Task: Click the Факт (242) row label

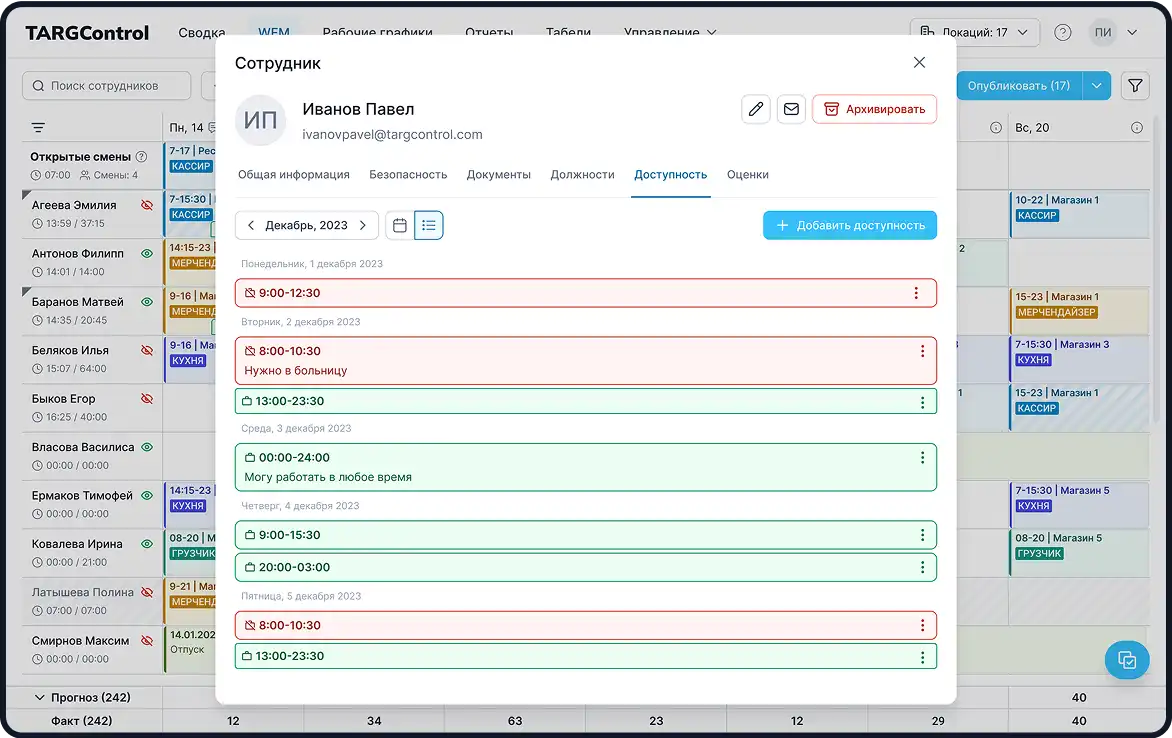Action: pos(81,721)
